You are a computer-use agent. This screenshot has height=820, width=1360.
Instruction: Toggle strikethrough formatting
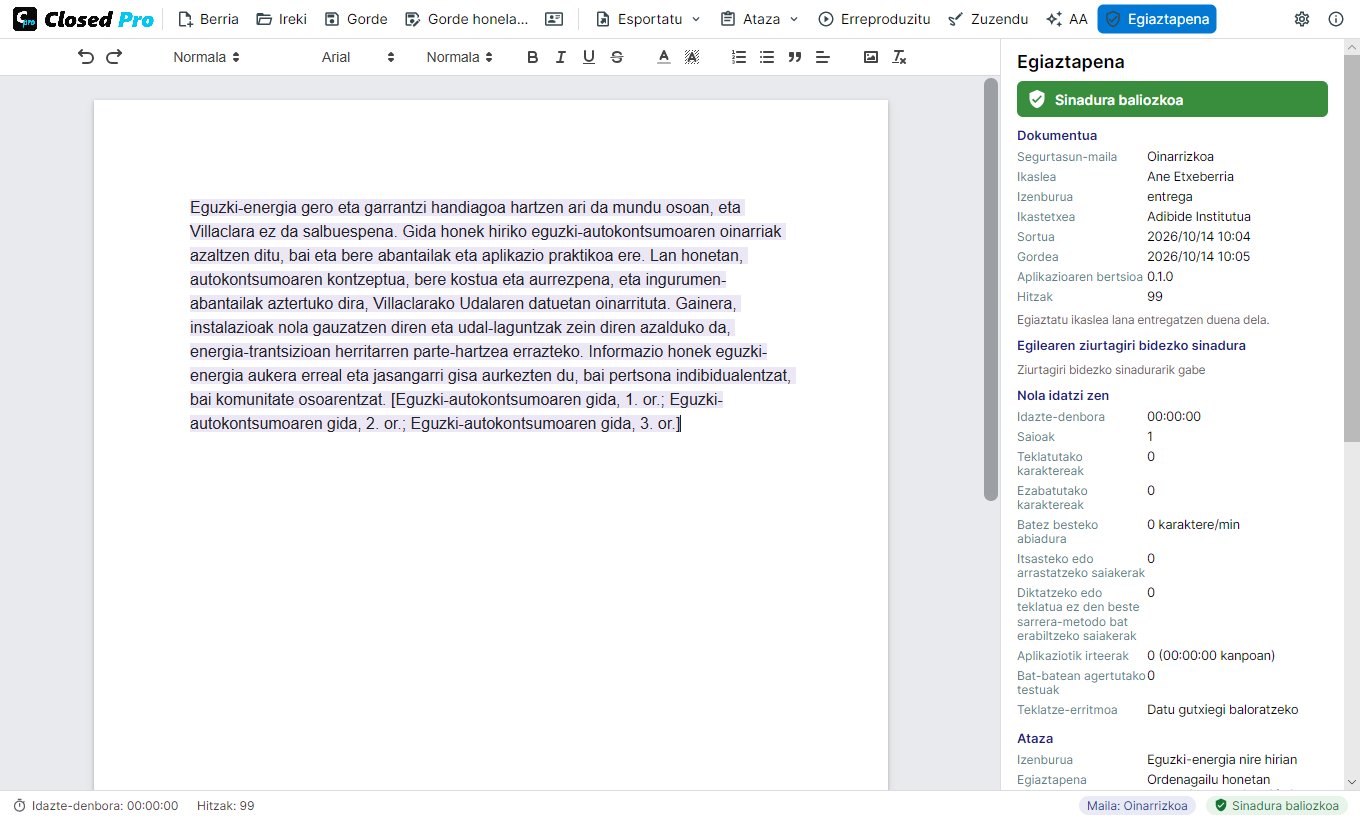(x=617, y=57)
